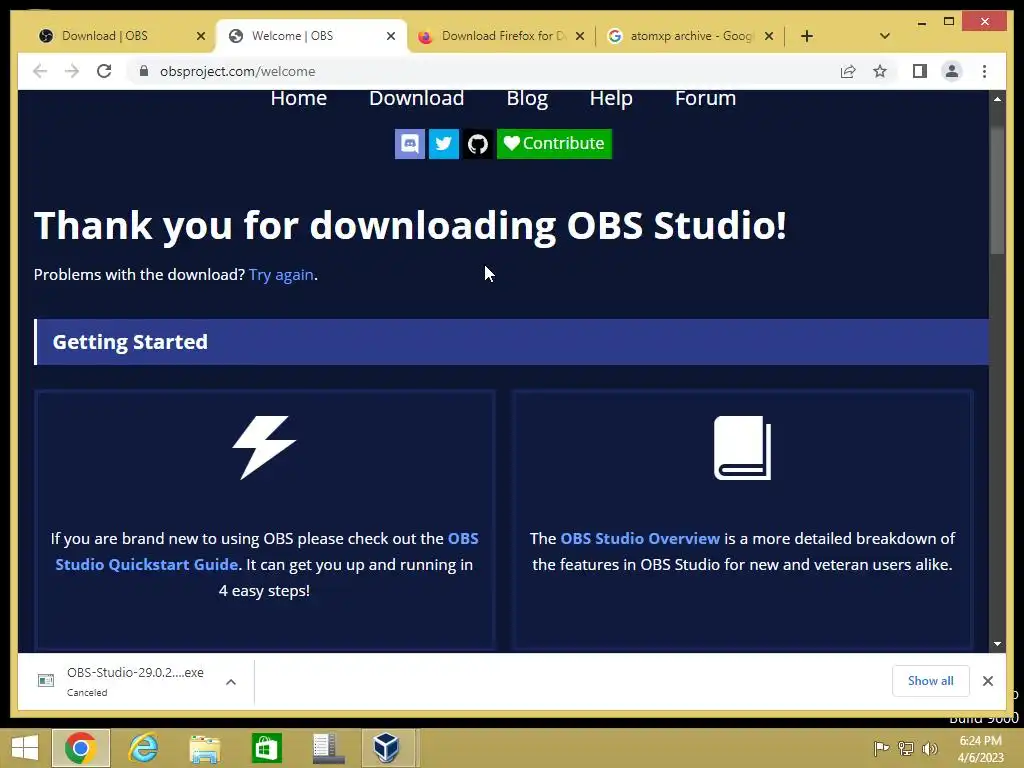Click the Try again download link
The width and height of the screenshot is (1024, 768).
pyautogui.click(x=281, y=275)
